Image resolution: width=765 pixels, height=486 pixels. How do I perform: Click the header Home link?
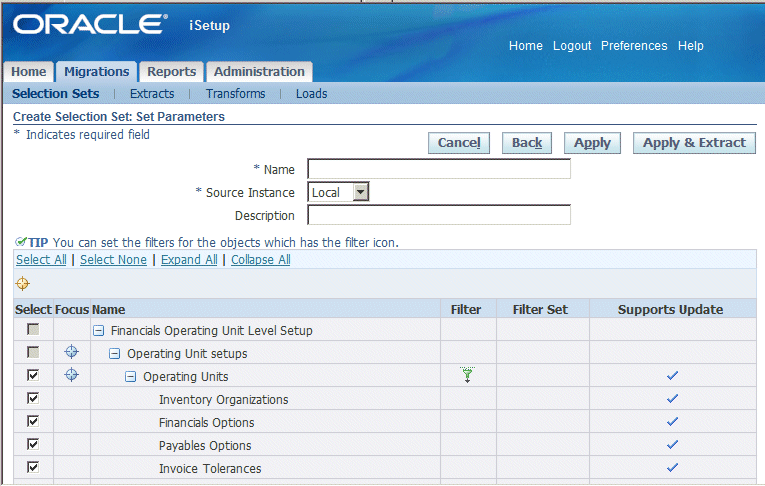(525, 46)
